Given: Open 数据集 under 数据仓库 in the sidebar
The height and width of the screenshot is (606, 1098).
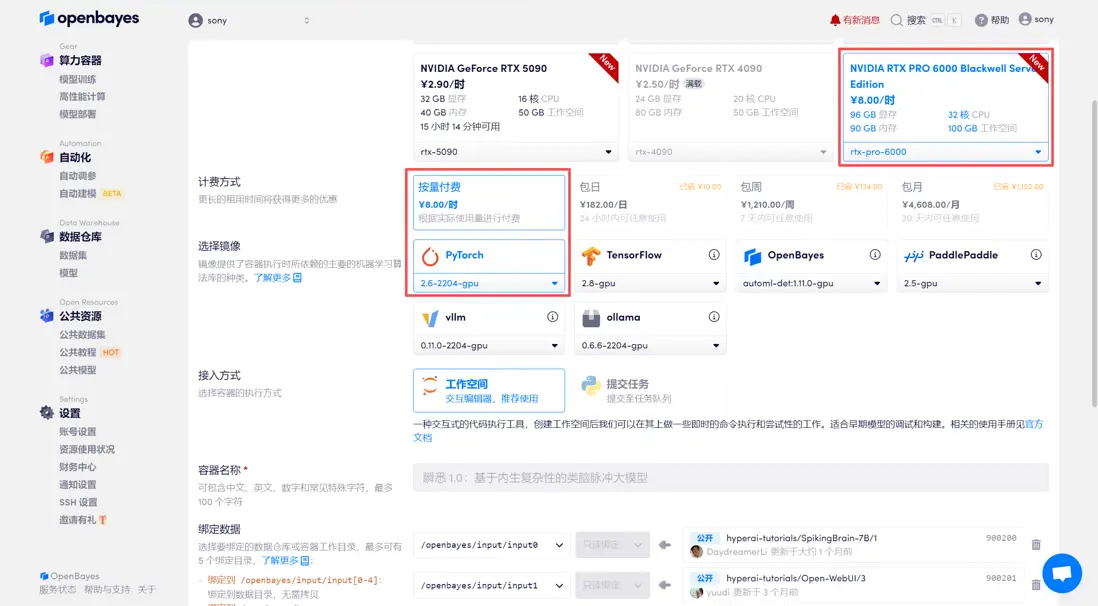Looking at the screenshot, I should coord(73,255).
